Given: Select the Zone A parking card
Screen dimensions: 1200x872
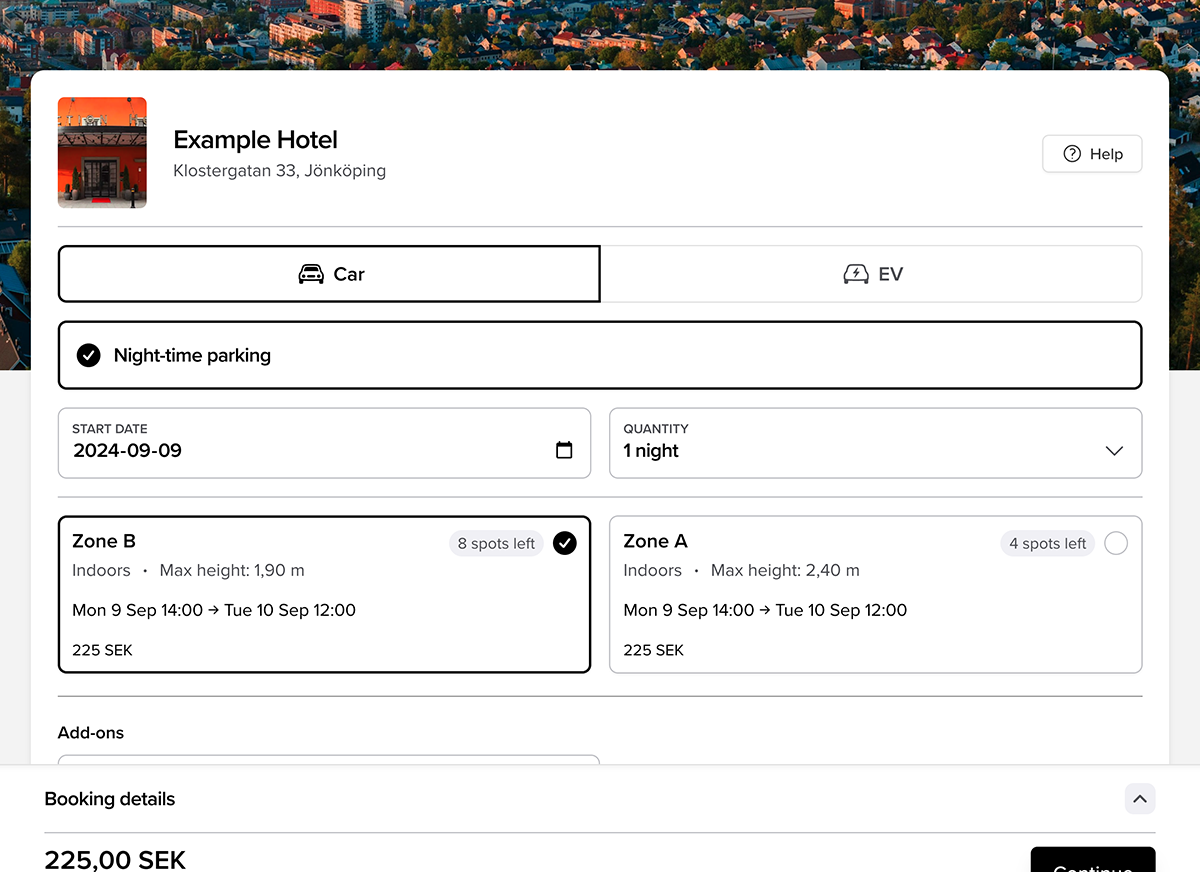Looking at the screenshot, I should point(875,594).
